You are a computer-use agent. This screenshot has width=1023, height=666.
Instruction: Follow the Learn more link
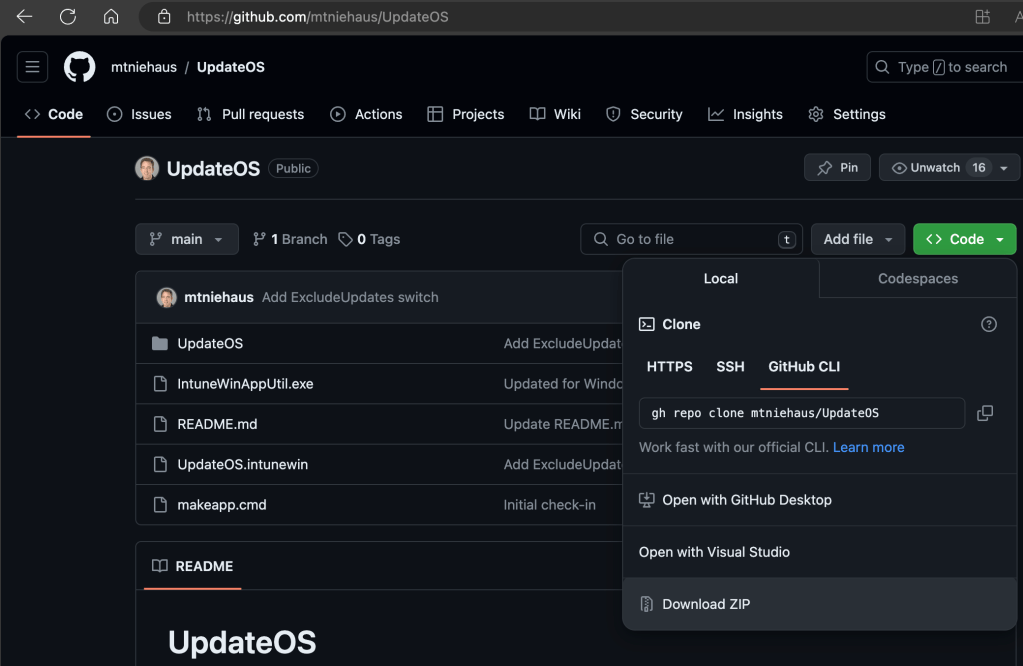(x=868, y=447)
